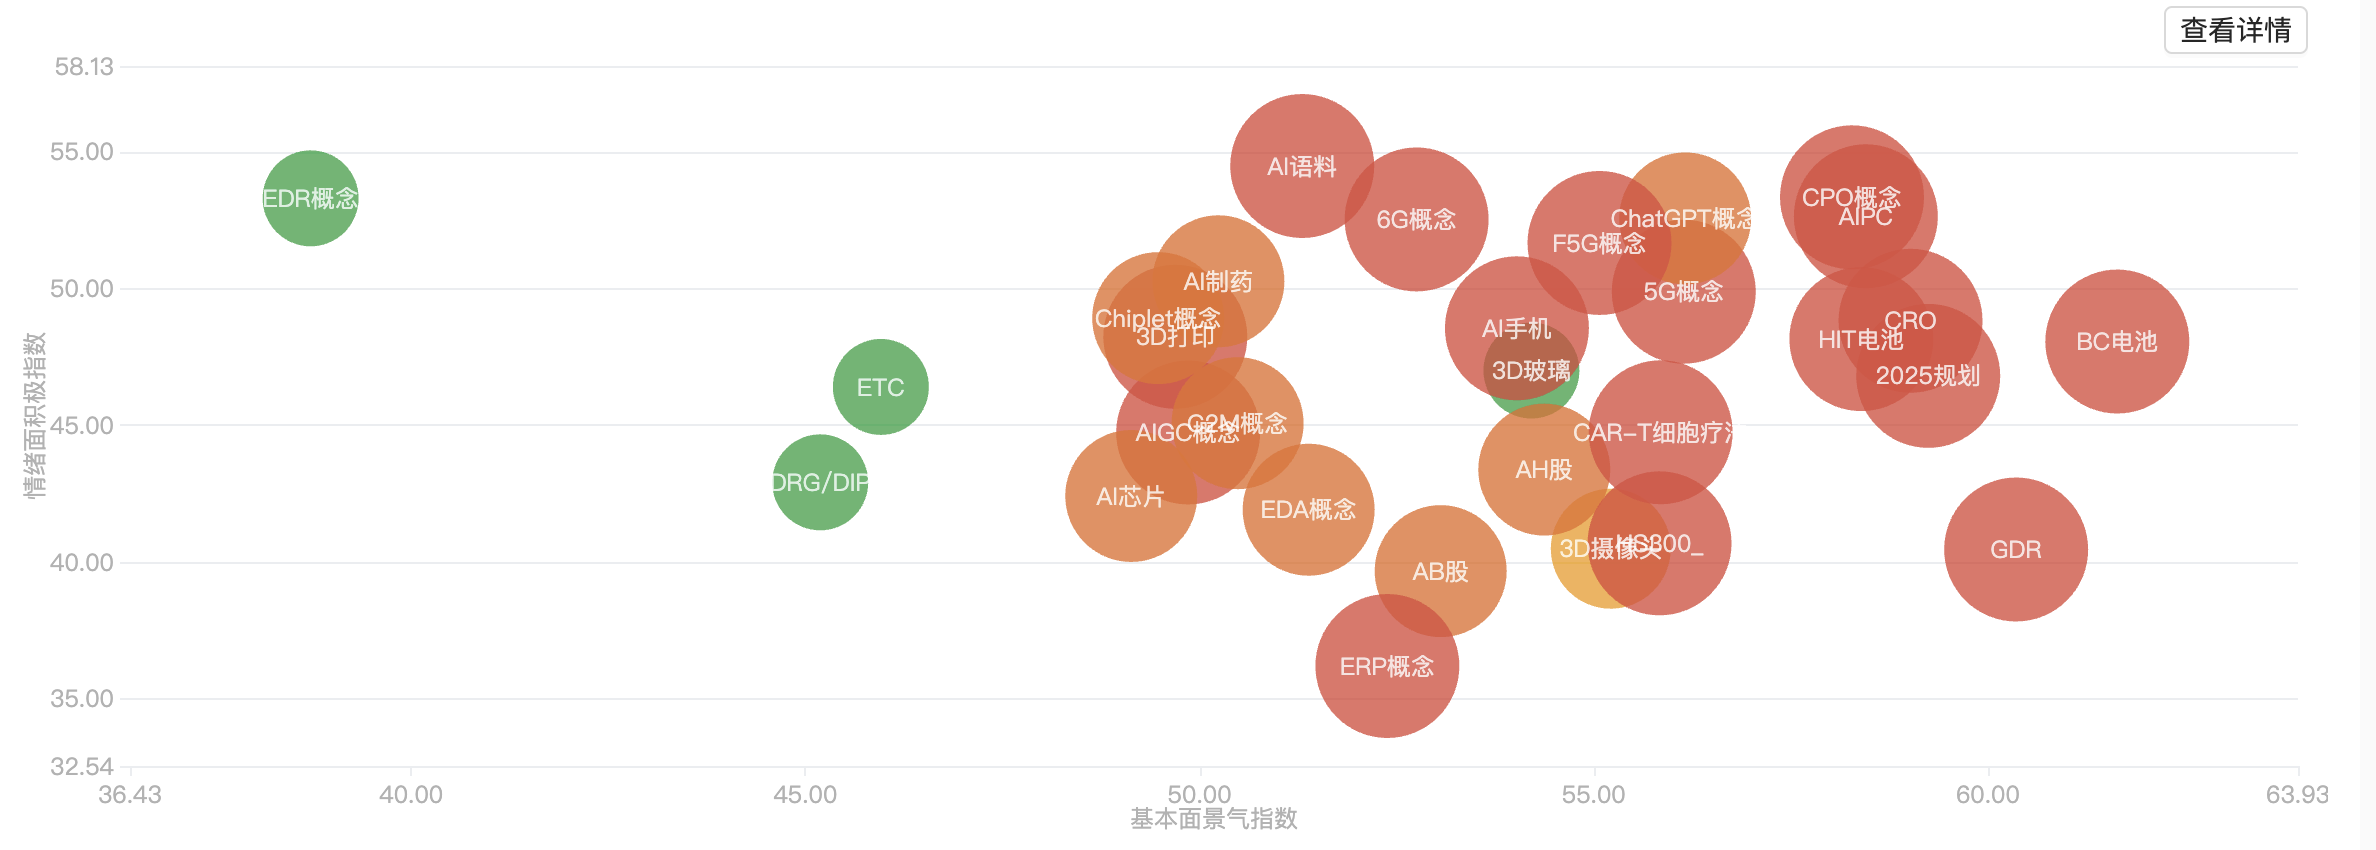Select the 2025规划 bubble
The width and height of the screenshot is (2376, 850).
1928,390
